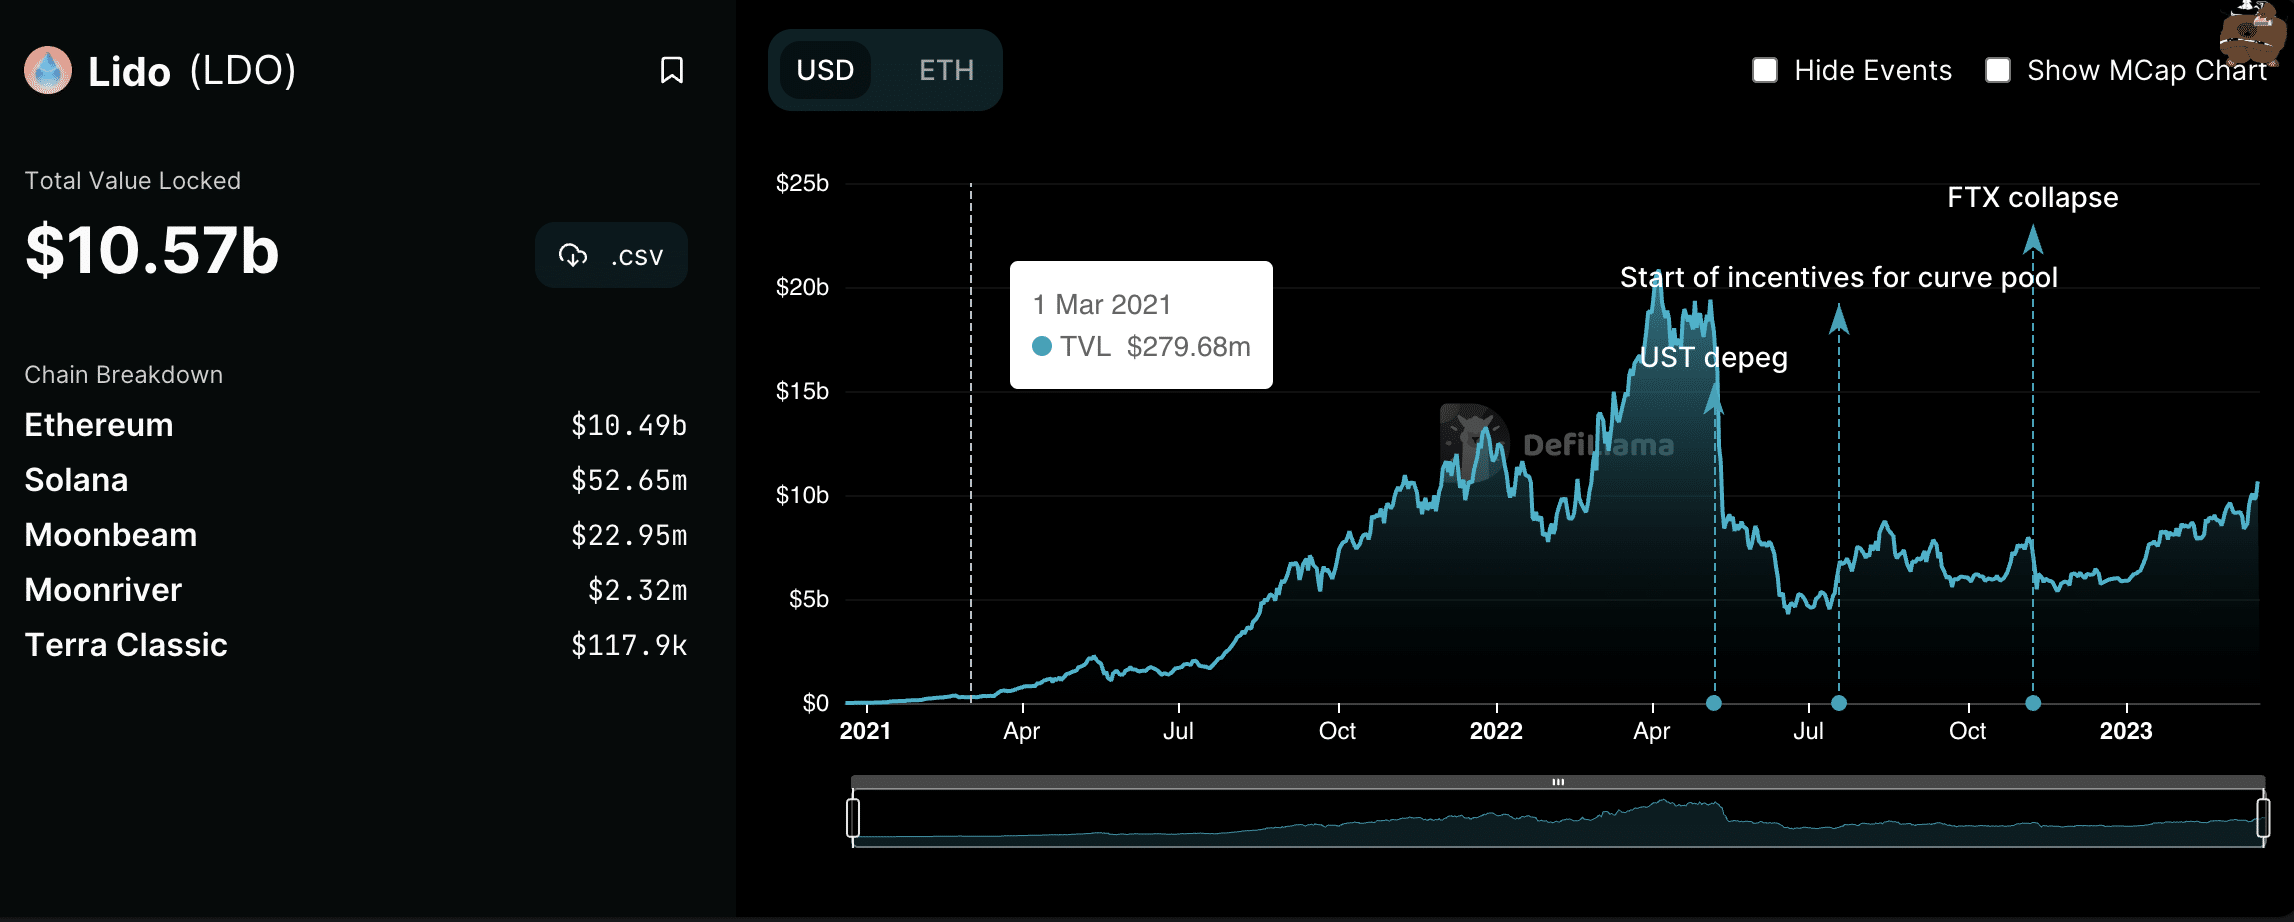The width and height of the screenshot is (2294, 922).
Task: Enable the Hide Events checkbox
Action: click(x=1764, y=70)
